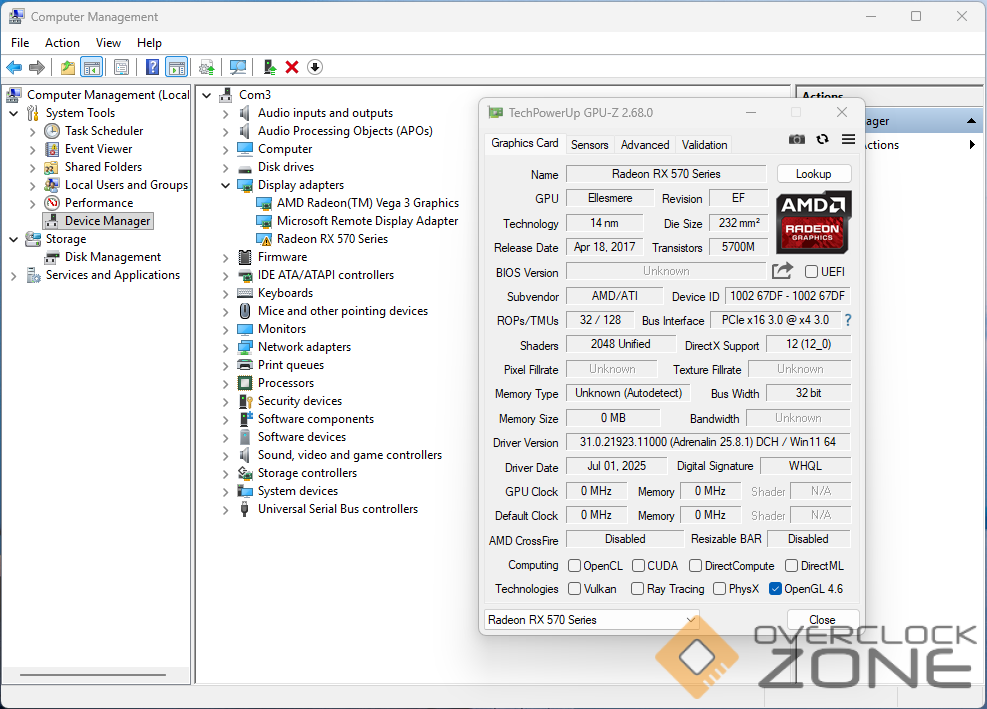Image resolution: width=987 pixels, height=709 pixels.
Task: Click the blue help question mark toolbar icon
Action: click(x=153, y=67)
